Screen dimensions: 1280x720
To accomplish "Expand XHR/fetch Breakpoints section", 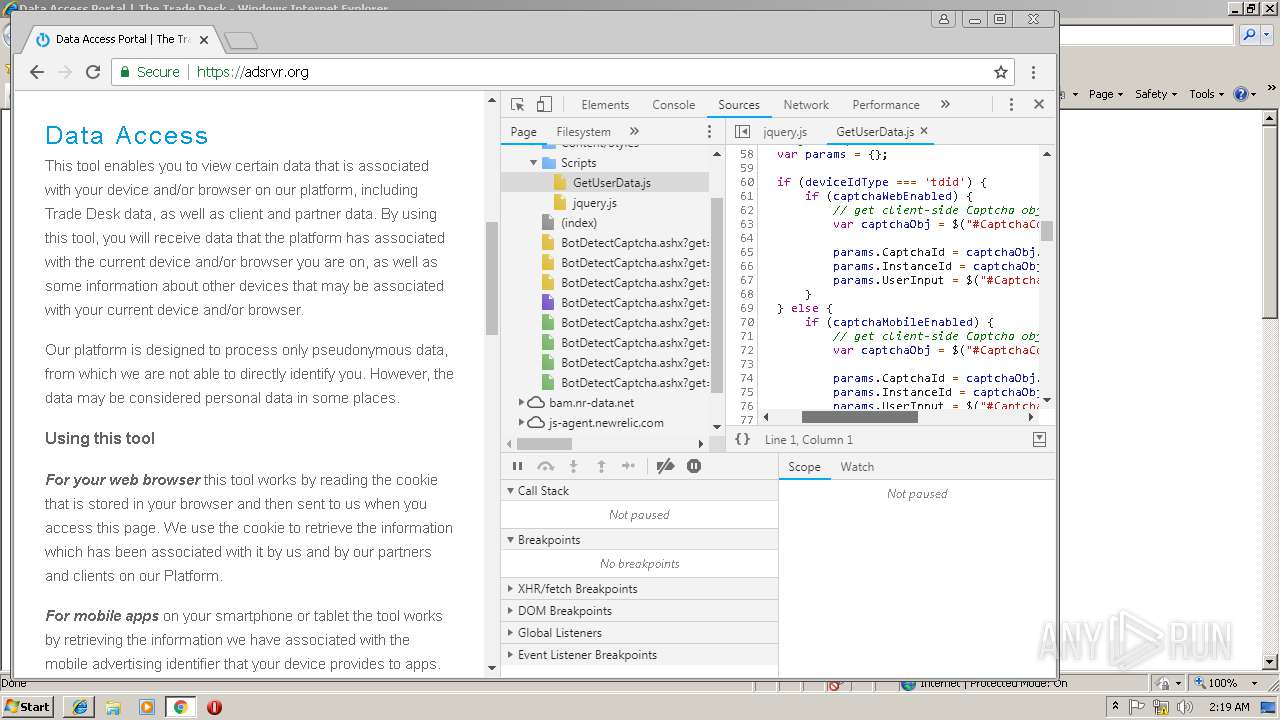I will click(639, 589).
